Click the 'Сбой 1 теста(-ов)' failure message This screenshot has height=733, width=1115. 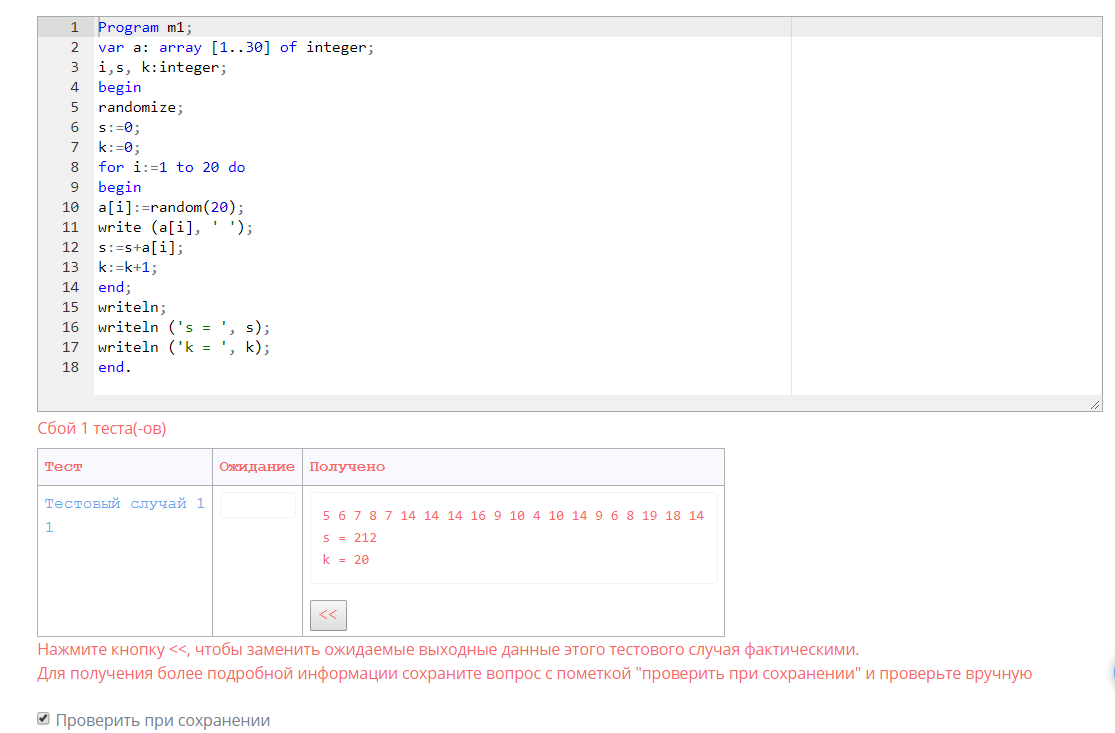point(102,429)
